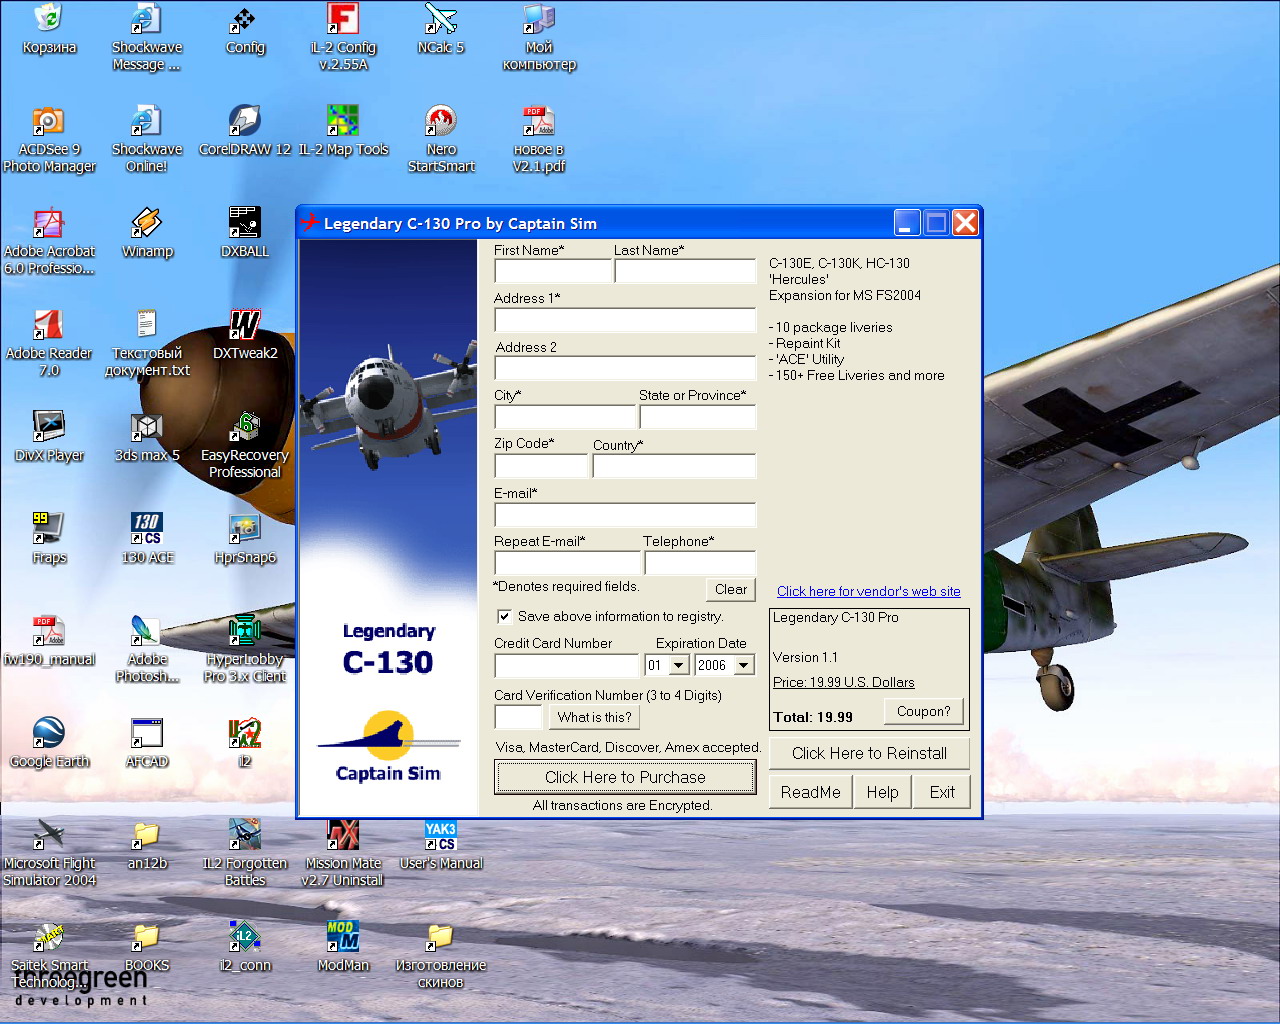This screenshot has width=1280, height=1024.
Task: Expand the expiration year dropdown
Action: click(x=744, y=666)
